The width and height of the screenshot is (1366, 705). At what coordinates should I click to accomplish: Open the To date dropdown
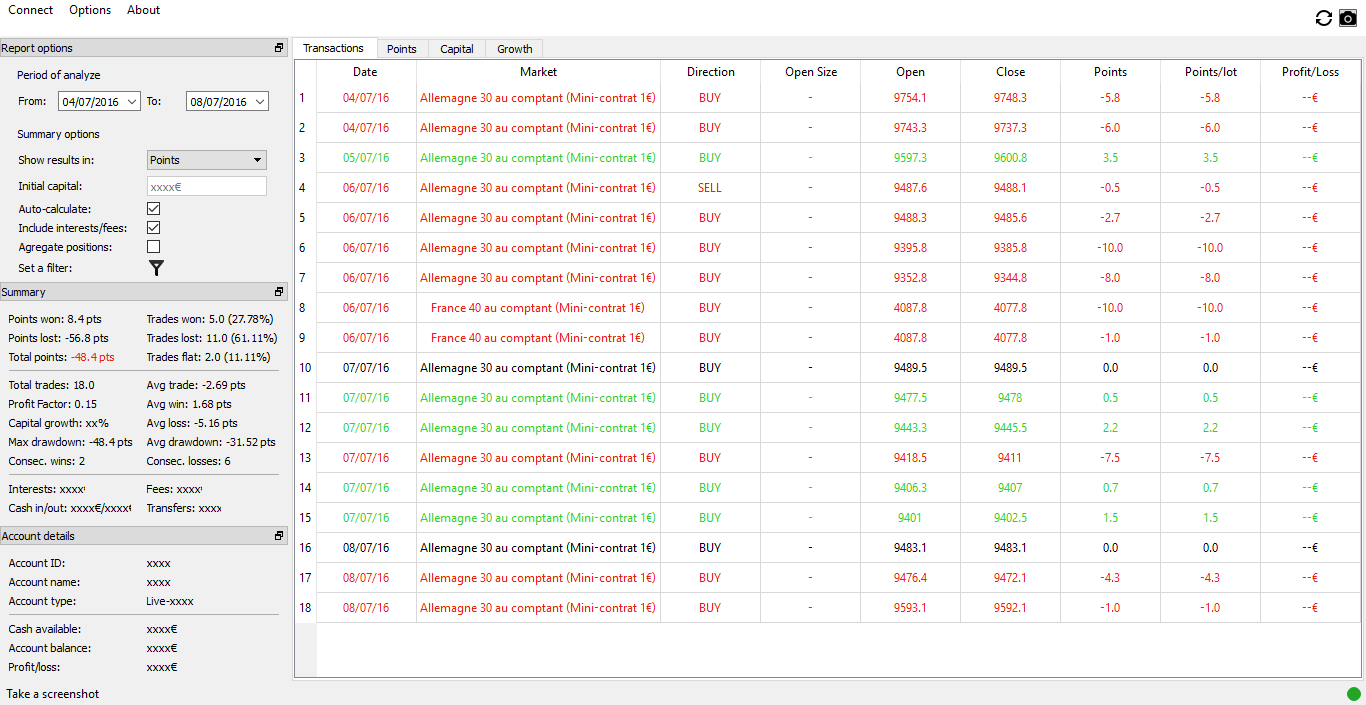(x=260, y=102)
